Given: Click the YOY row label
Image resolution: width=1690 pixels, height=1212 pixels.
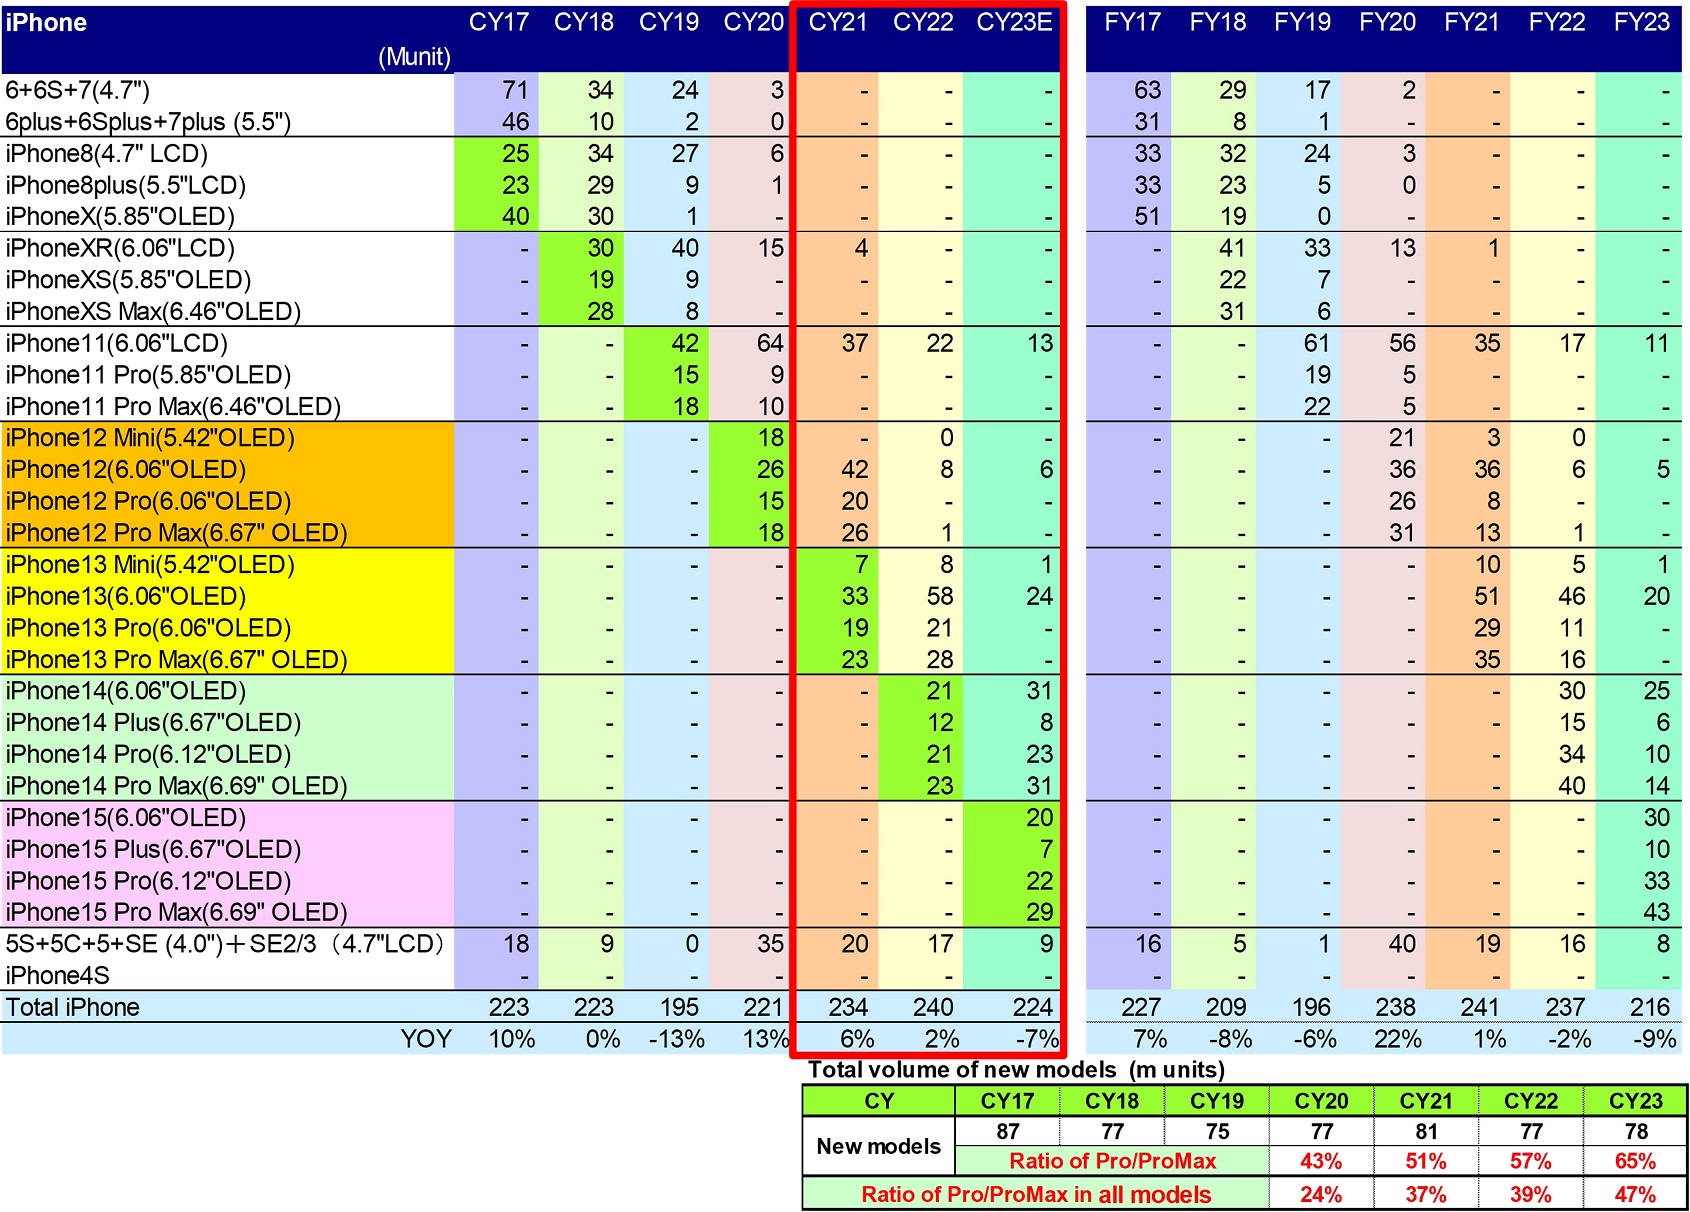Looking at the screenshot, I should (426, 1039).
